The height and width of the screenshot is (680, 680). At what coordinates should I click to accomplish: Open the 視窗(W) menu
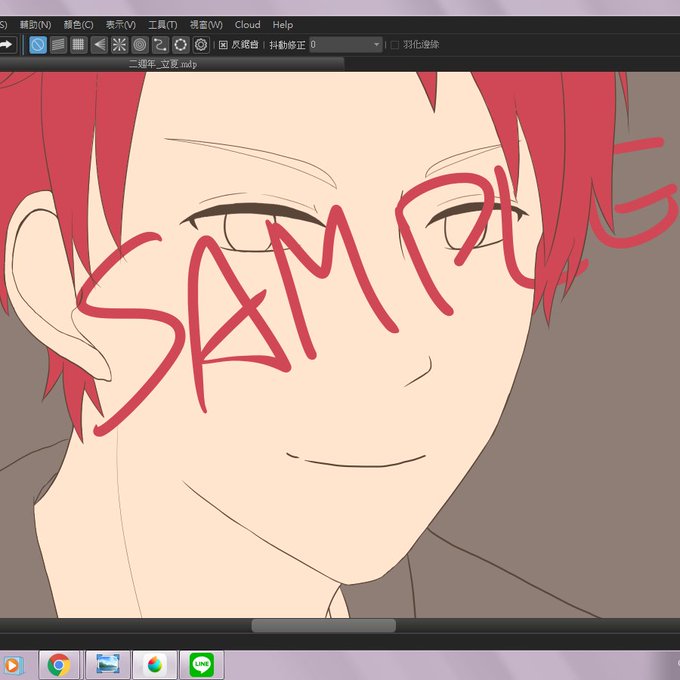[206, 25]
